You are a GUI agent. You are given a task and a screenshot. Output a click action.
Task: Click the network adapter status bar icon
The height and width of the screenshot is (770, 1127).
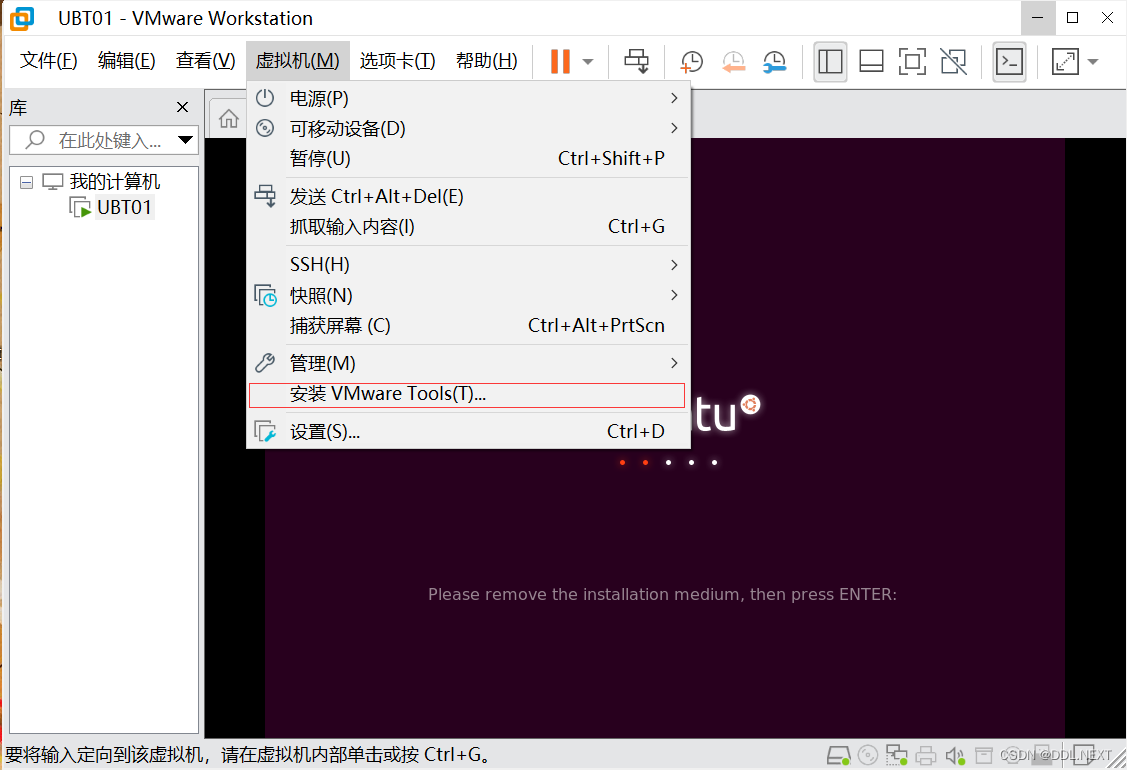click(896, 755)
